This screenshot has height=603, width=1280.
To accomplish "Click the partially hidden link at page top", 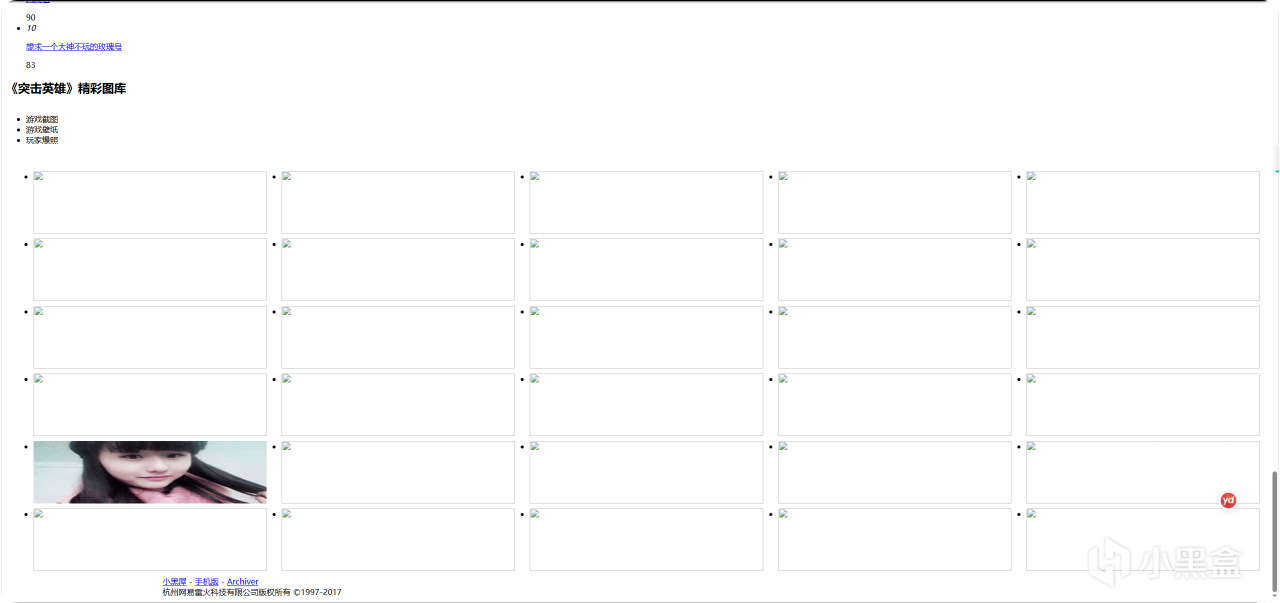I will pos(38,2).
